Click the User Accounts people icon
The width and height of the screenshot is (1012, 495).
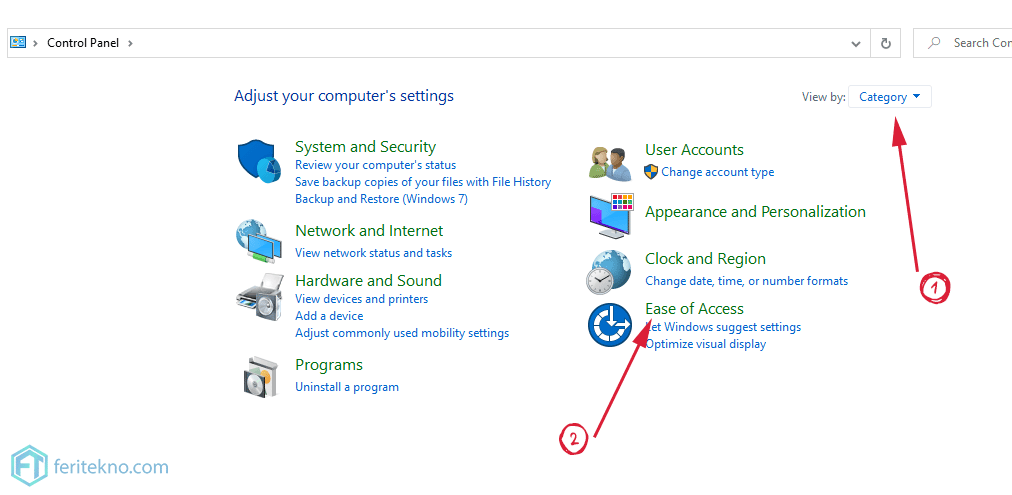pyautogui.click(x=611, y=164)
